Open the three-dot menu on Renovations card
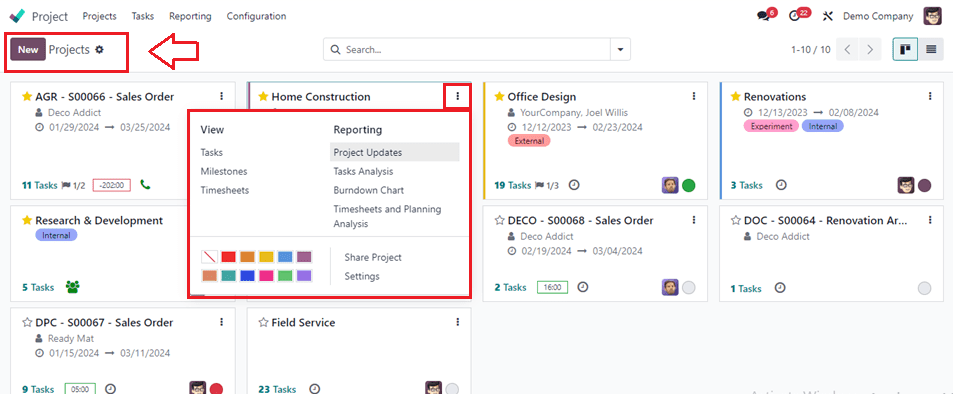This screenshot has width=953, height=394. [930, 96]
